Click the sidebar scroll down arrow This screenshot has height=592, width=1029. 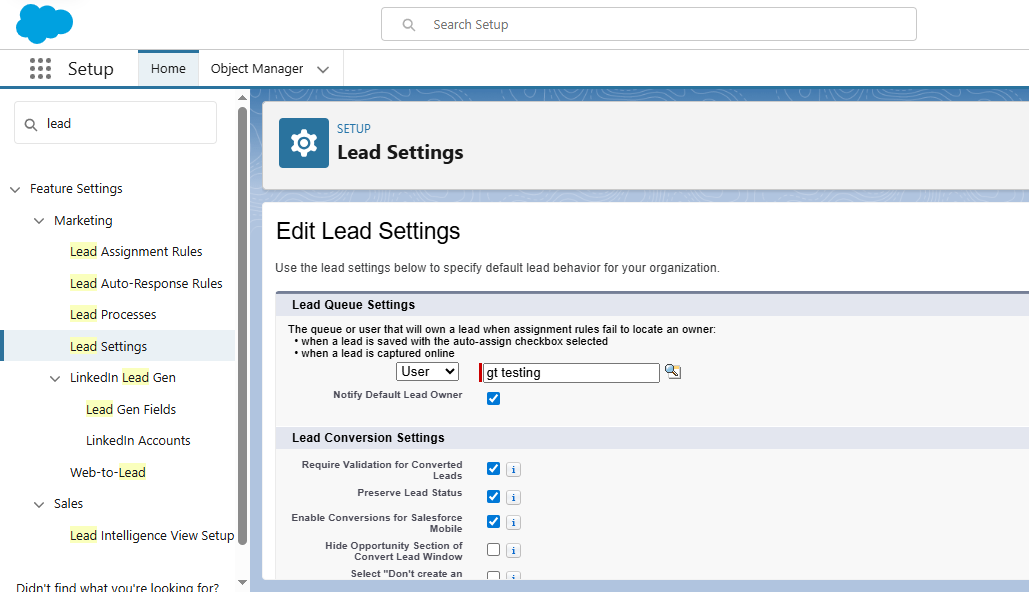(242, 582)
